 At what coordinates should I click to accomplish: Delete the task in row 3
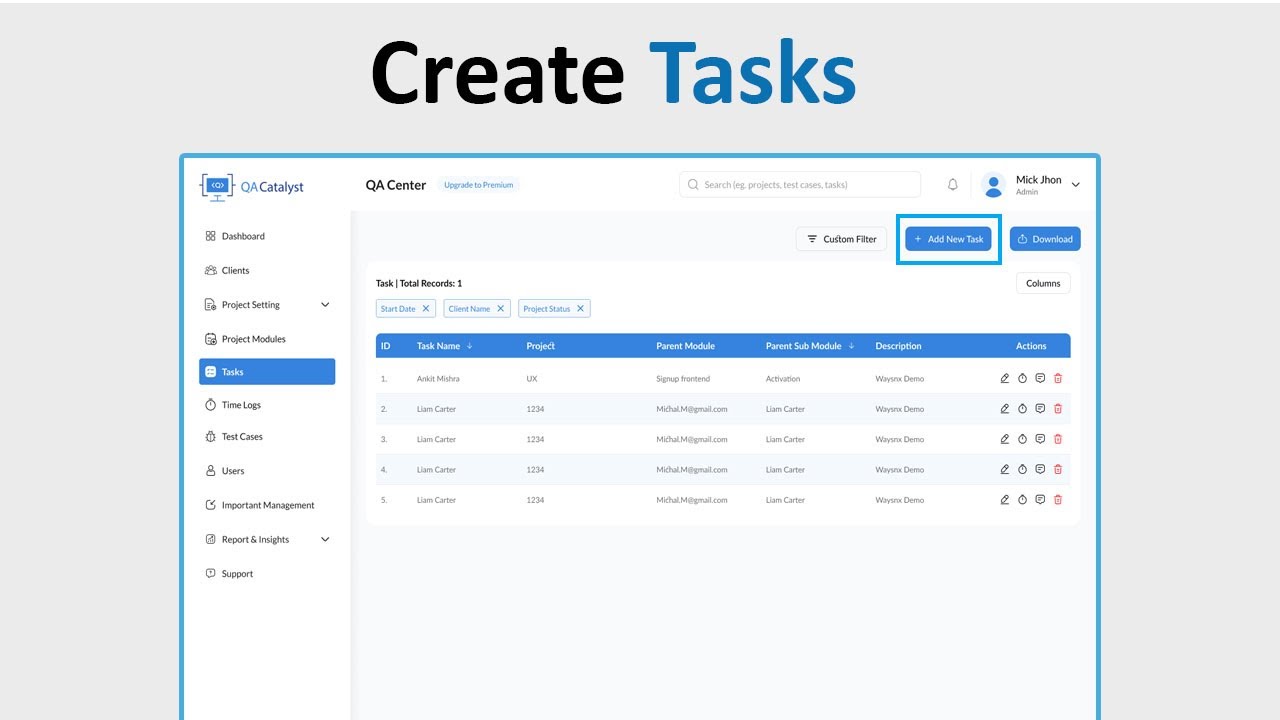(x=1058, y=439)
